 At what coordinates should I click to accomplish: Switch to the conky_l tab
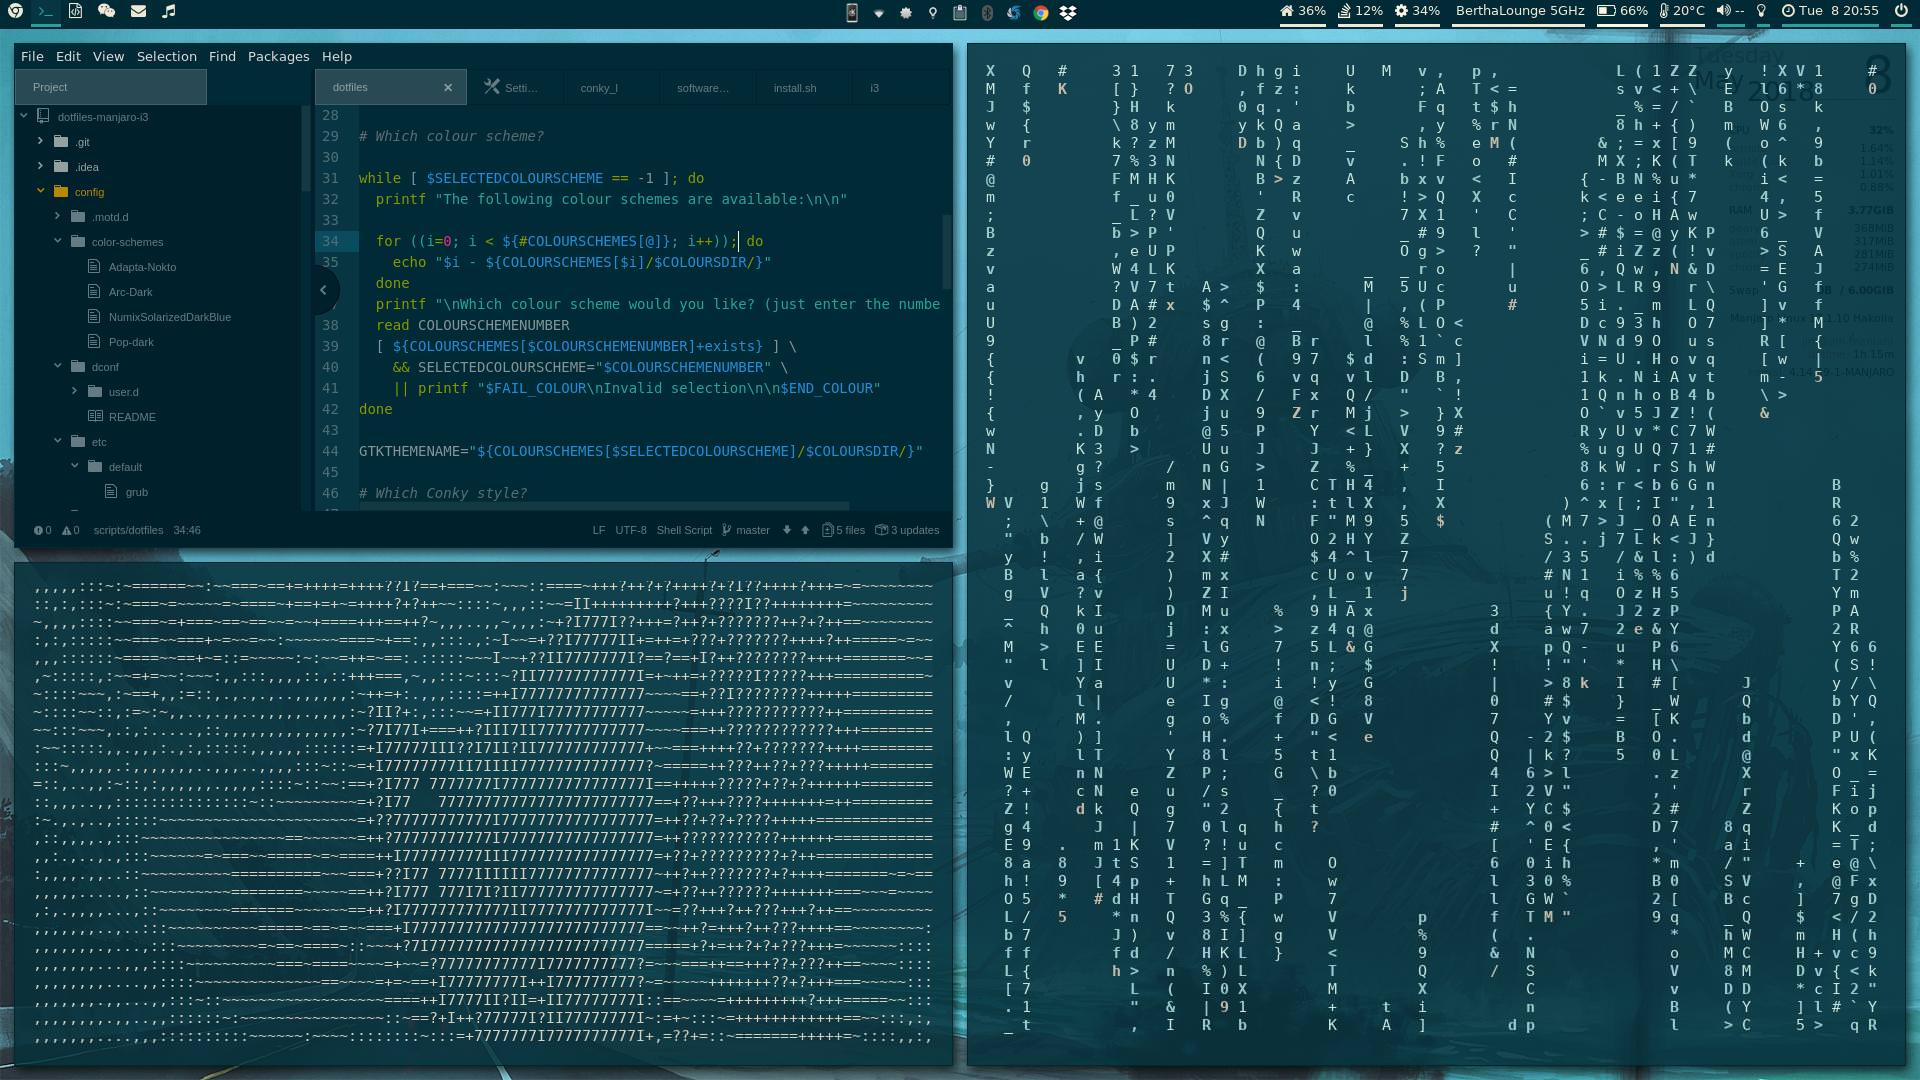tap(611, 88)
